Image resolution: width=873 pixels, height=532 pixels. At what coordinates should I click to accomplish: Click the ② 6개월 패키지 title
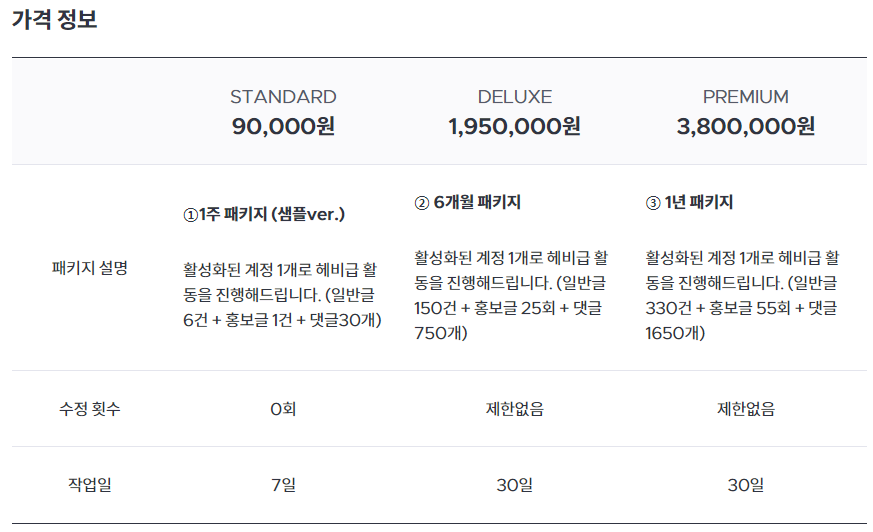(x=467, y=202)
